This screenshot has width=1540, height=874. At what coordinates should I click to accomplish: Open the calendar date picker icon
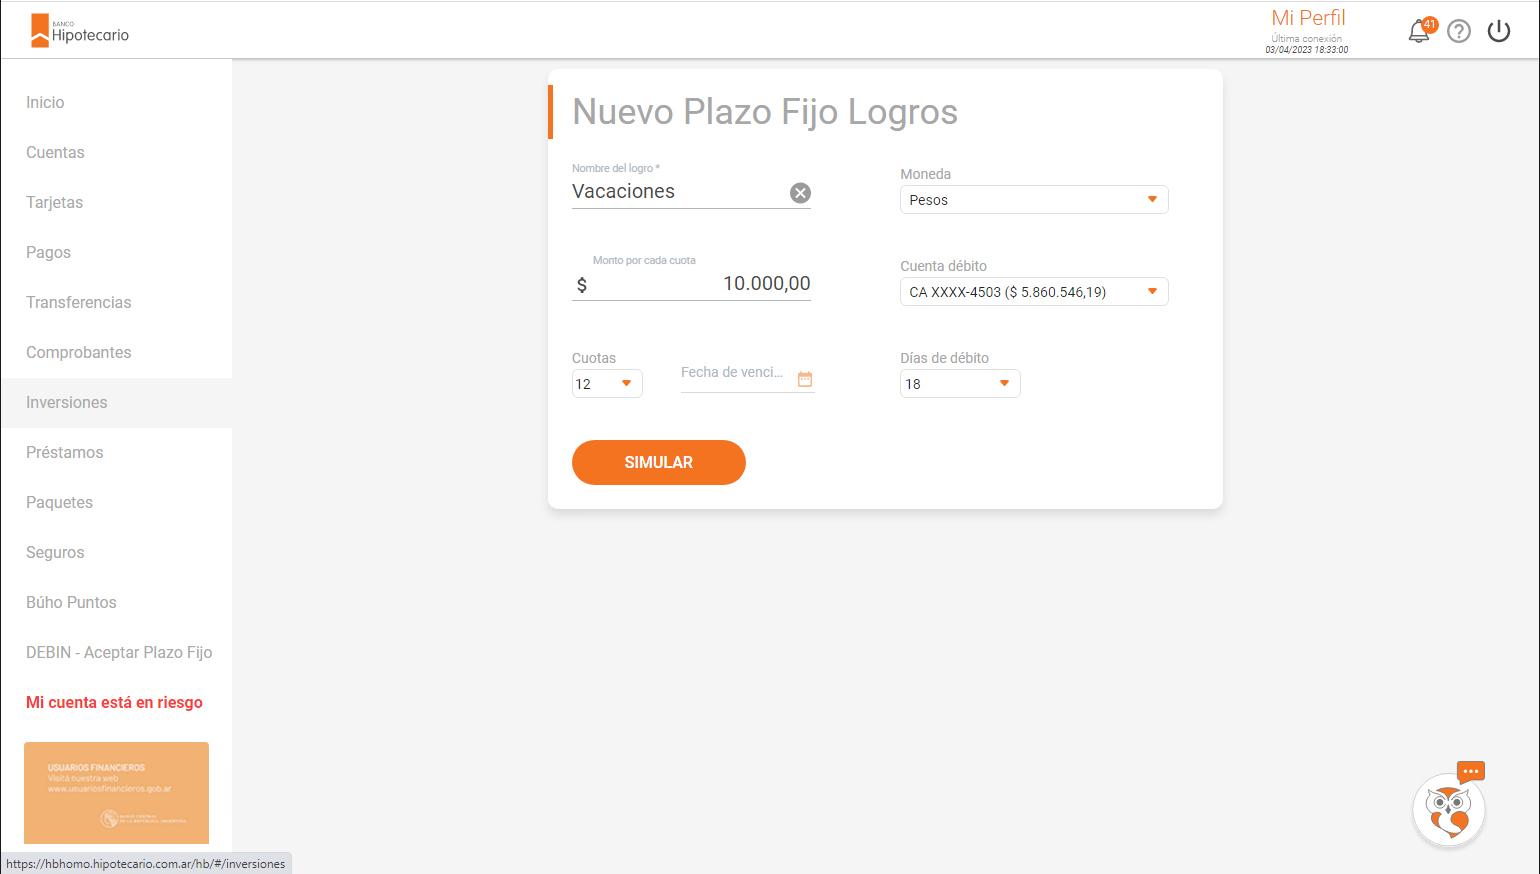point(805,379)
